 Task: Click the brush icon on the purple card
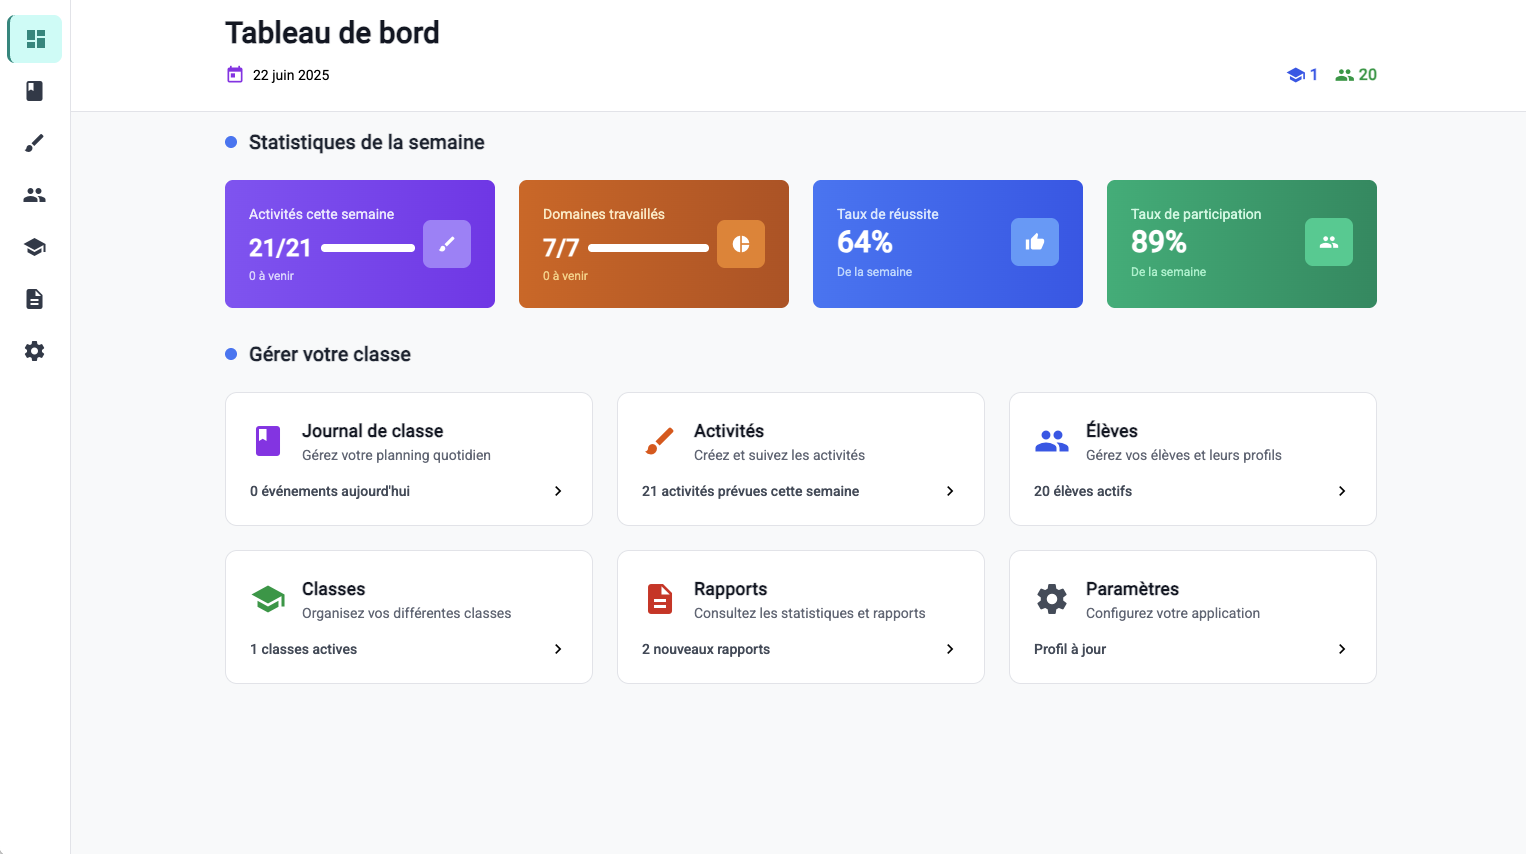447,244
